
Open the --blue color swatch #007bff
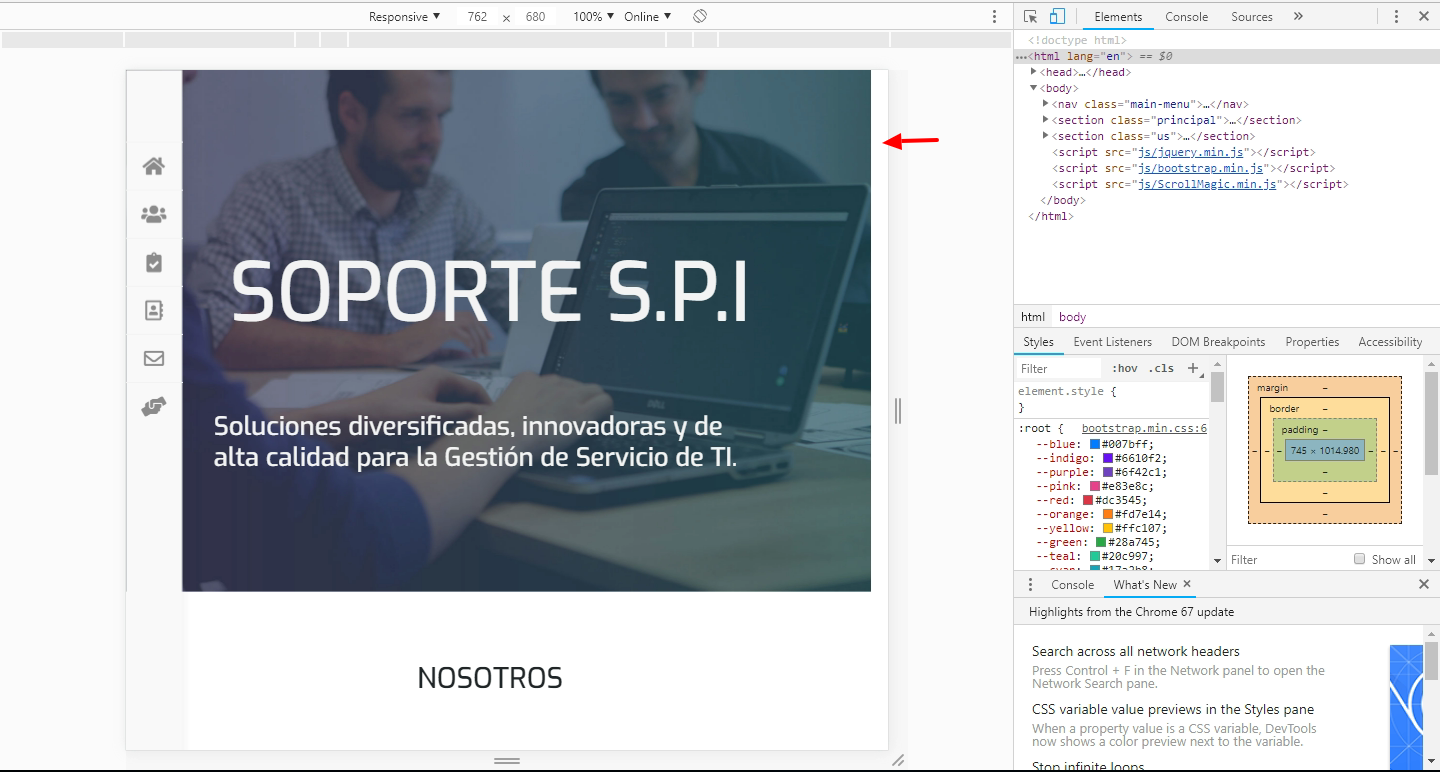point(1095,444)
